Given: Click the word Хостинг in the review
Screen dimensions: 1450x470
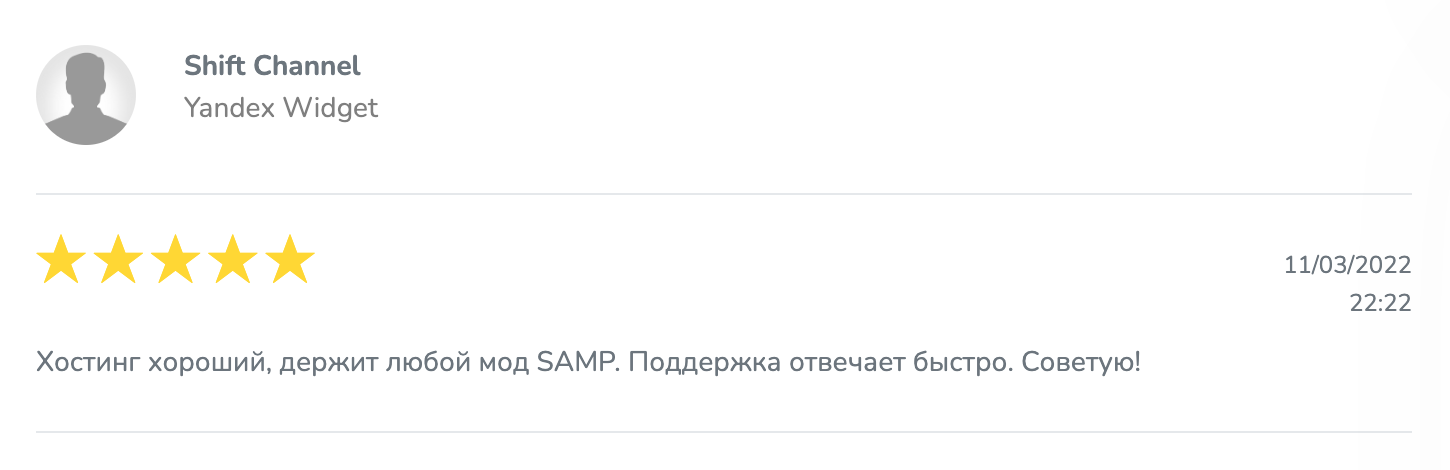Looking at the screenshot, I should tap(87, 363).
